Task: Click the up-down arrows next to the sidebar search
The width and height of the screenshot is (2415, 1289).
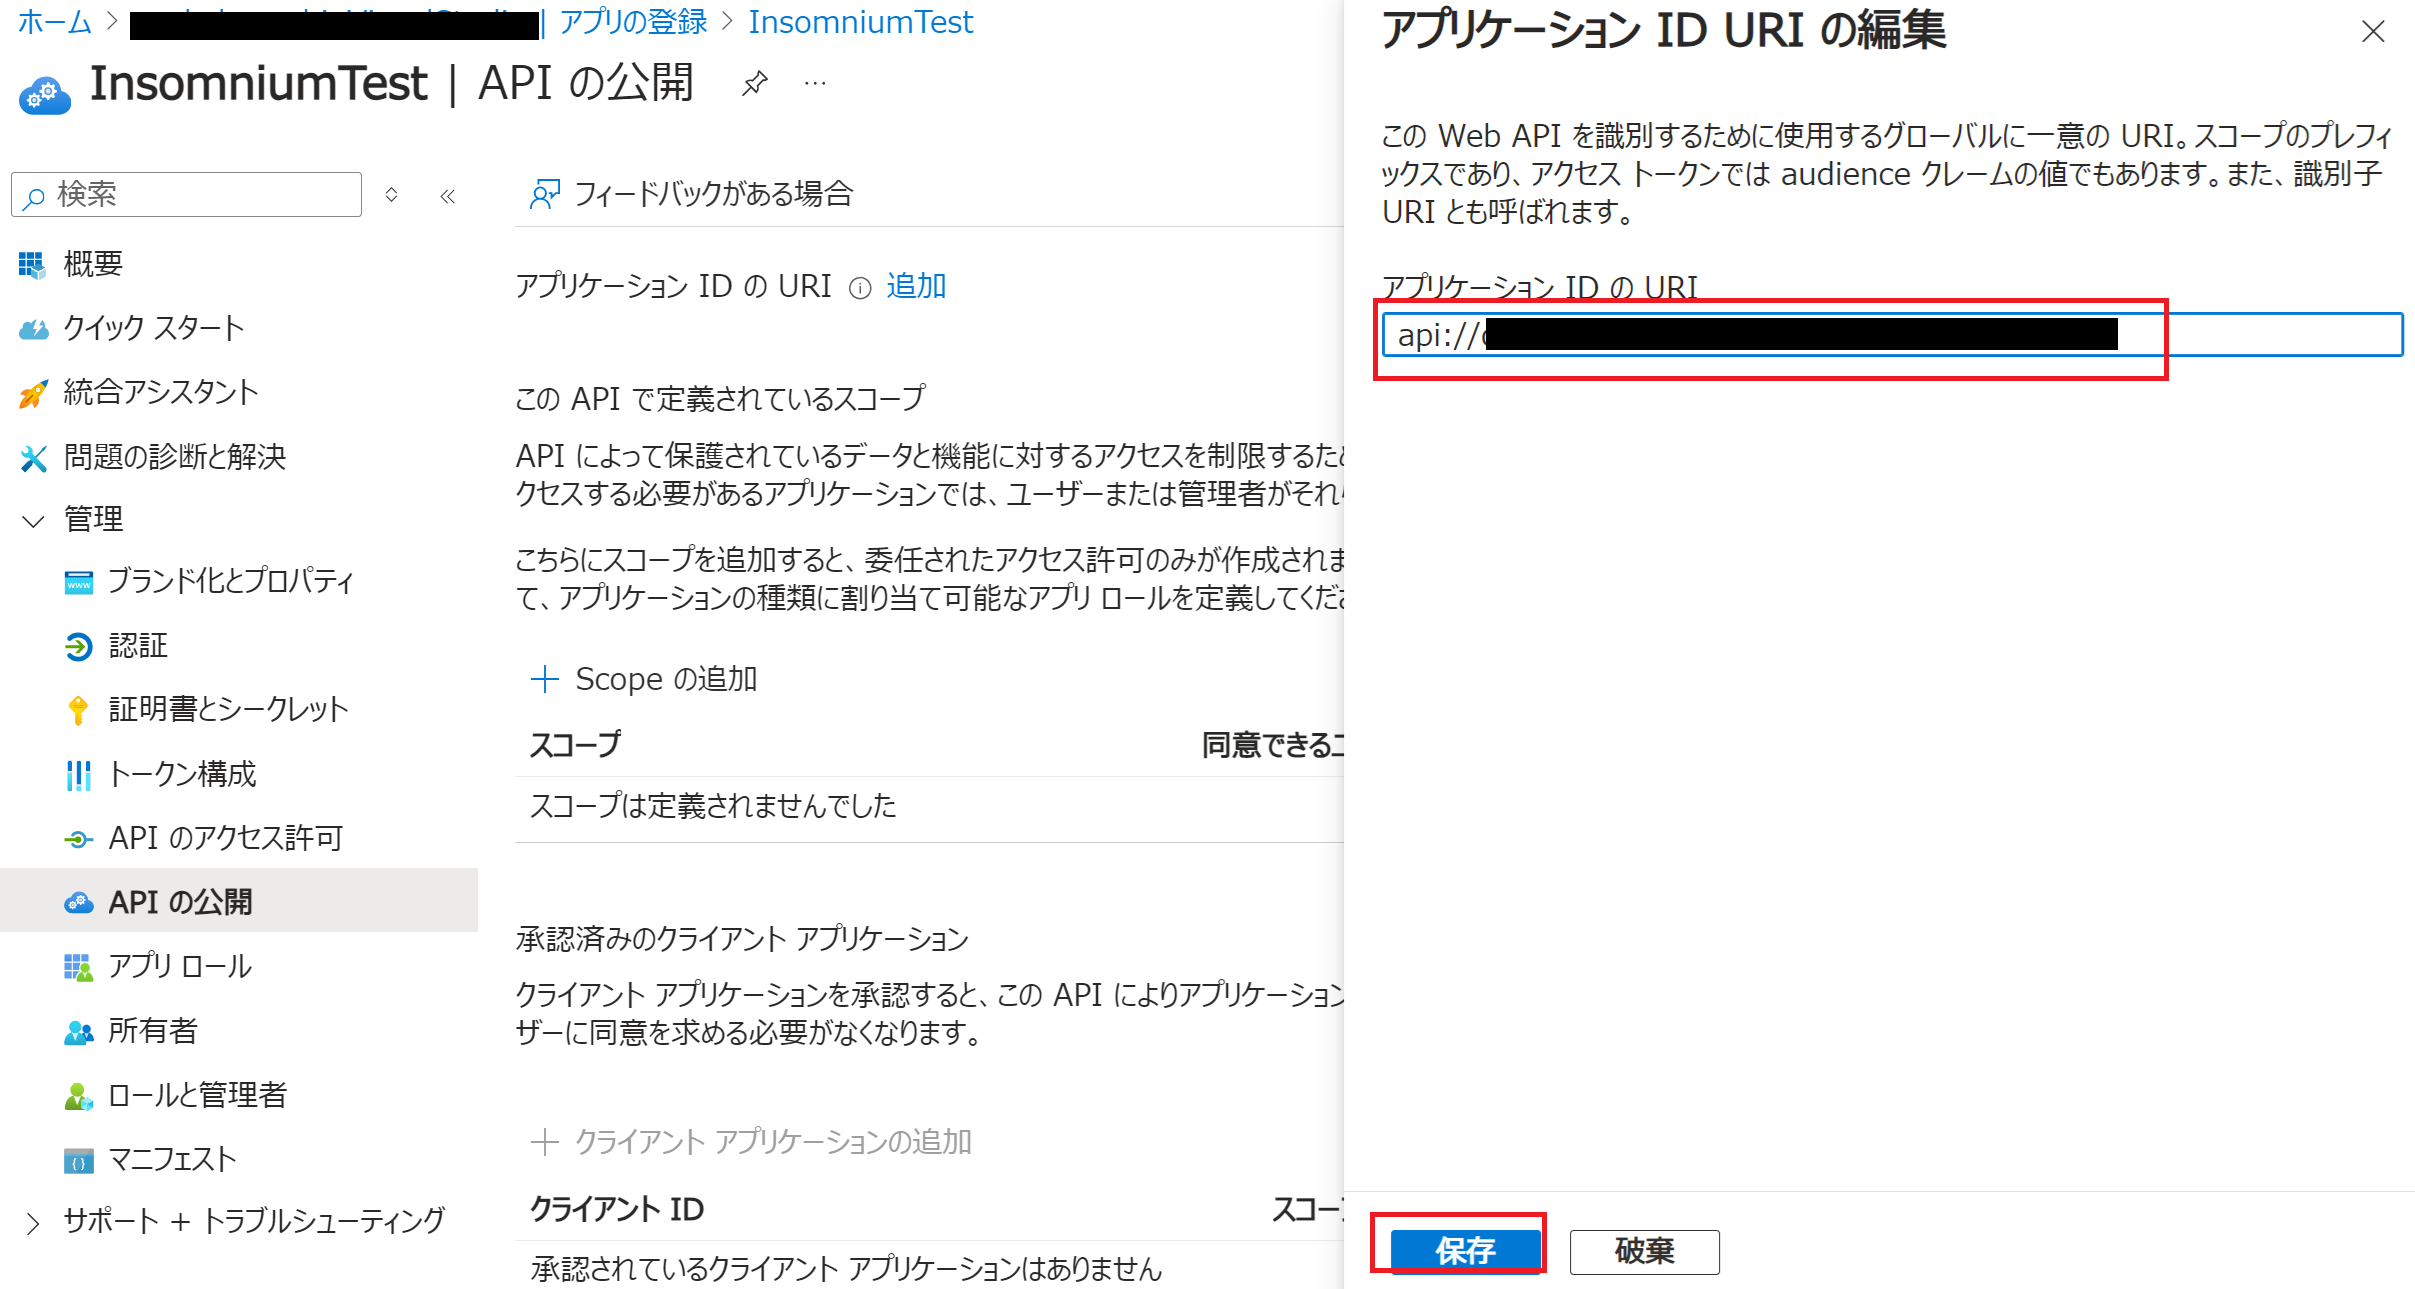Action: click(392, 195)
